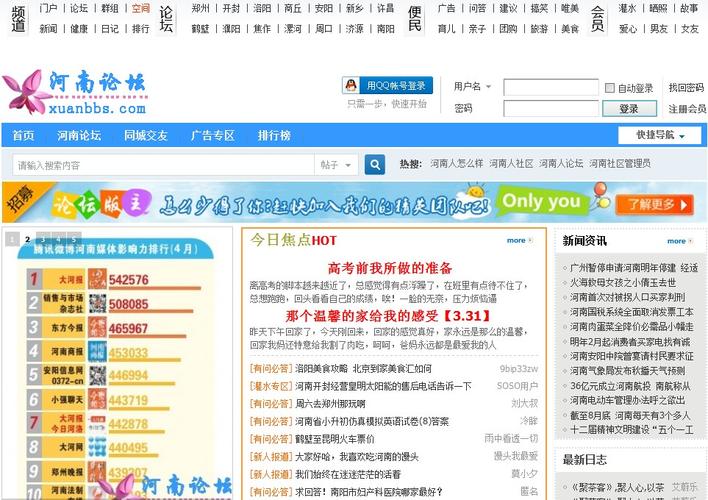Viewport: 708px width, 500px height.
Task: Click 团购 in the convenience links
Action: (x=508, y=28)
